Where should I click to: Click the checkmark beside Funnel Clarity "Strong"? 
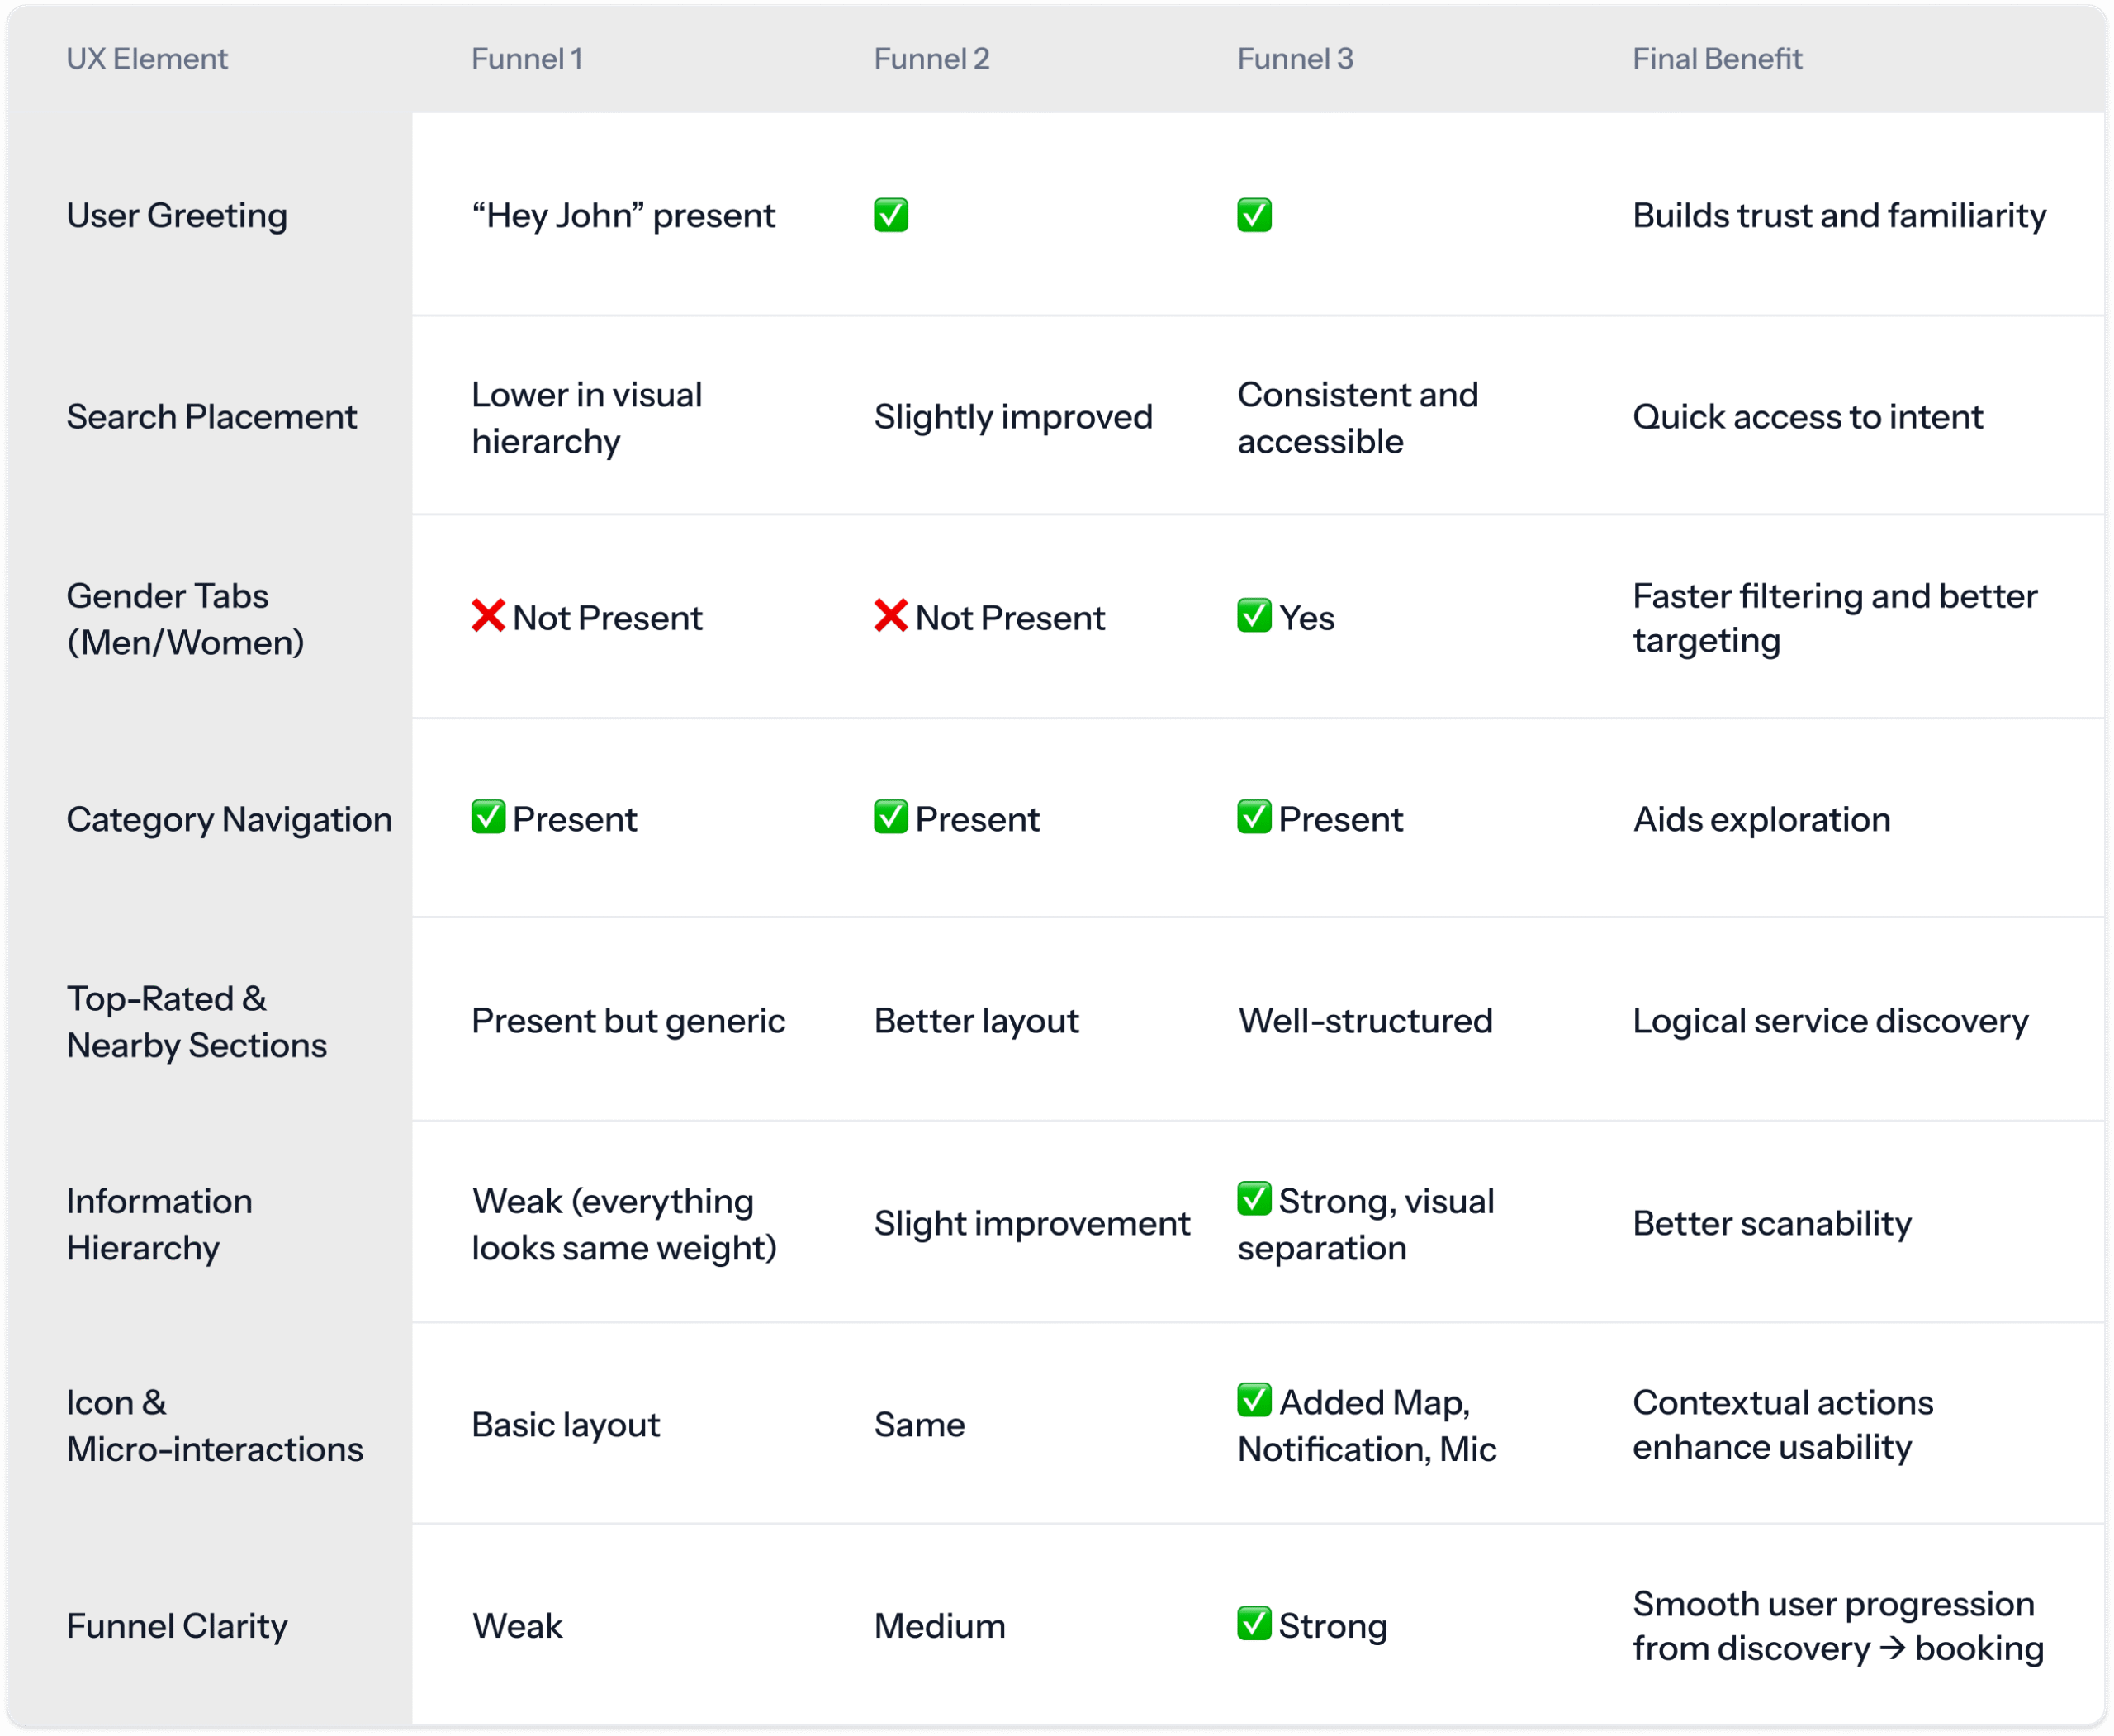tap(1254, 1624)
